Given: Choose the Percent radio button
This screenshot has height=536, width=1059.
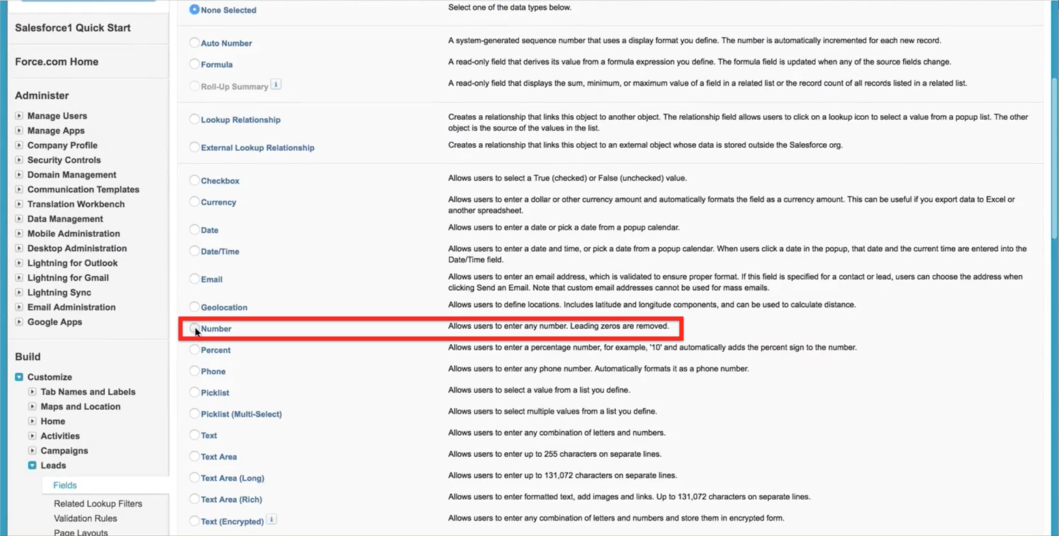Looking at the screenshot, I should (x=195, y=350).
